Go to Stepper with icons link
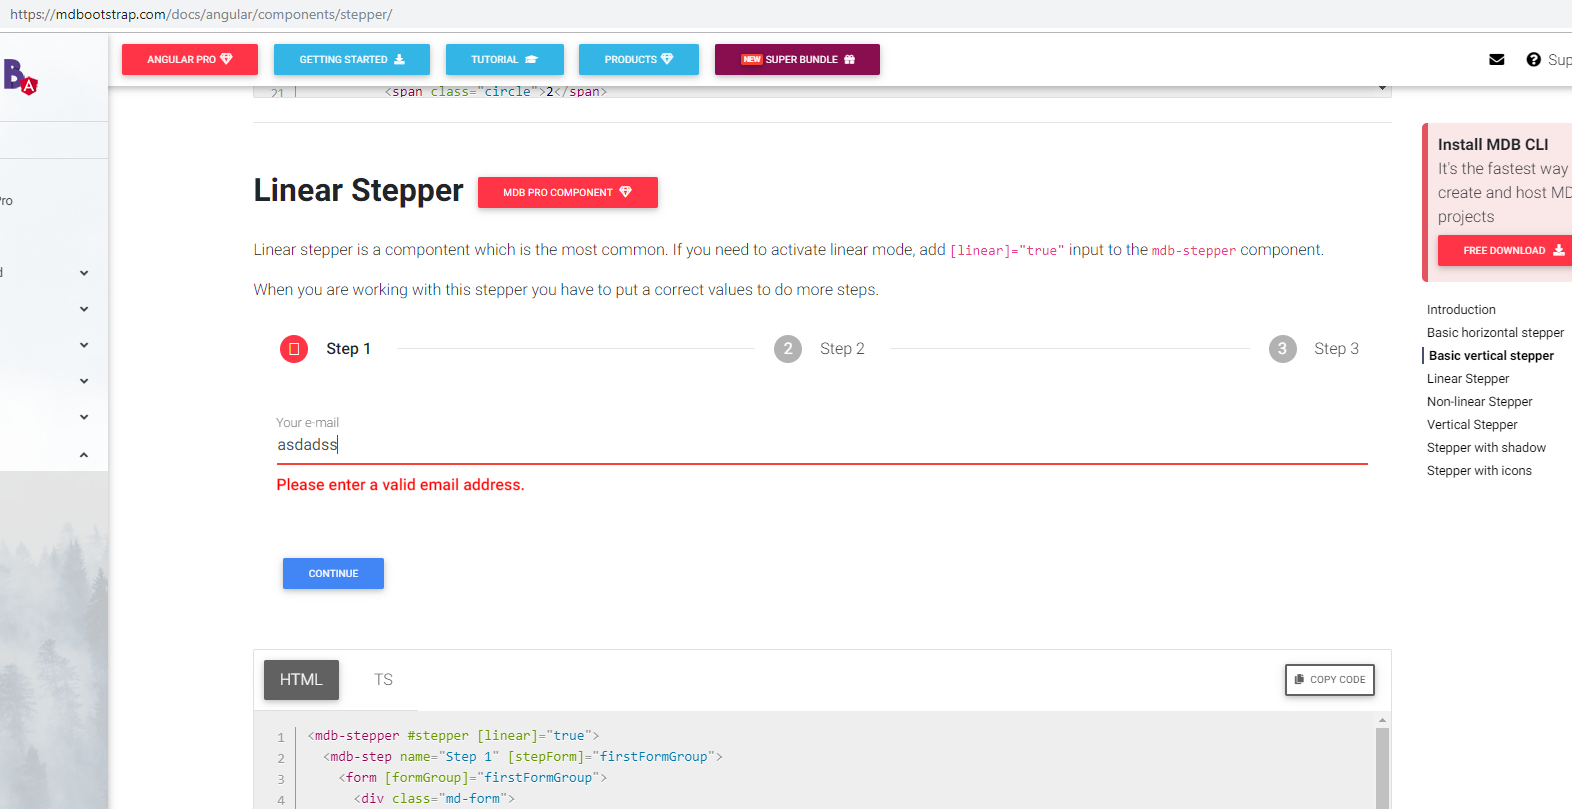The width and height of the screenshot is (1572, 809). (x=1479, y=471)
